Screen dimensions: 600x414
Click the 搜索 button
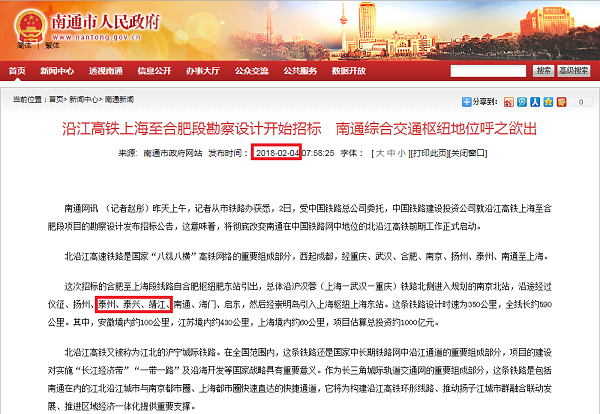click(x=543, y=71)
